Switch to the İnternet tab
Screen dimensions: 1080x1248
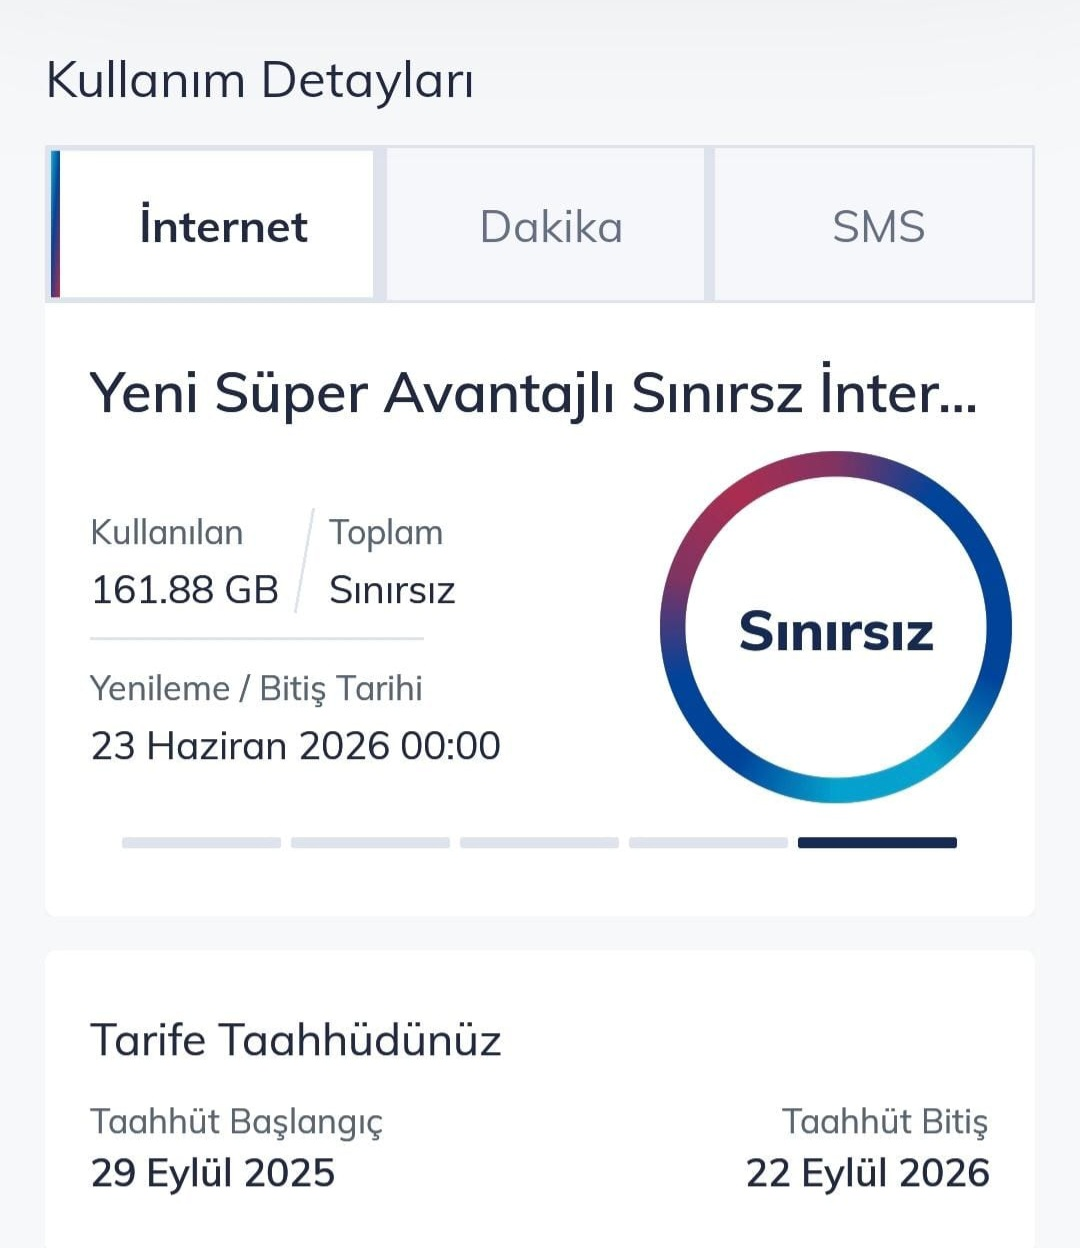[x=213, y=224]
